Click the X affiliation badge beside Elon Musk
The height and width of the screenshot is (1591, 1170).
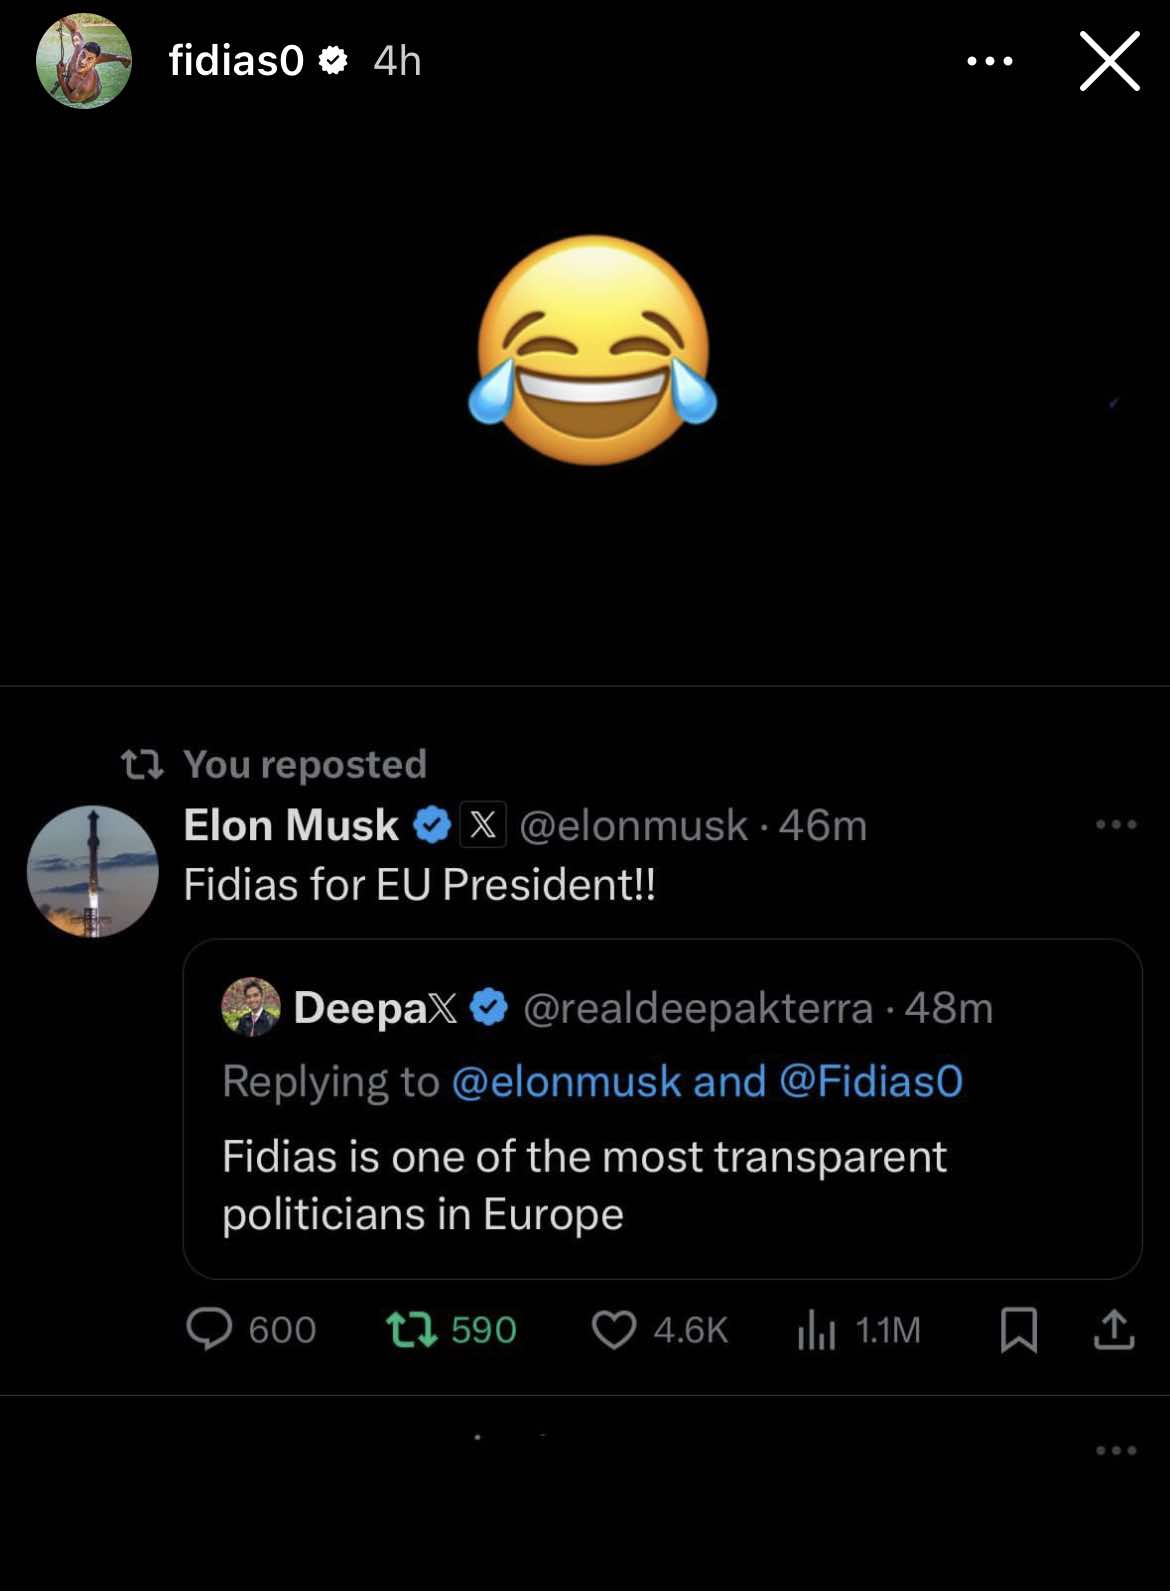pos(483,825)
